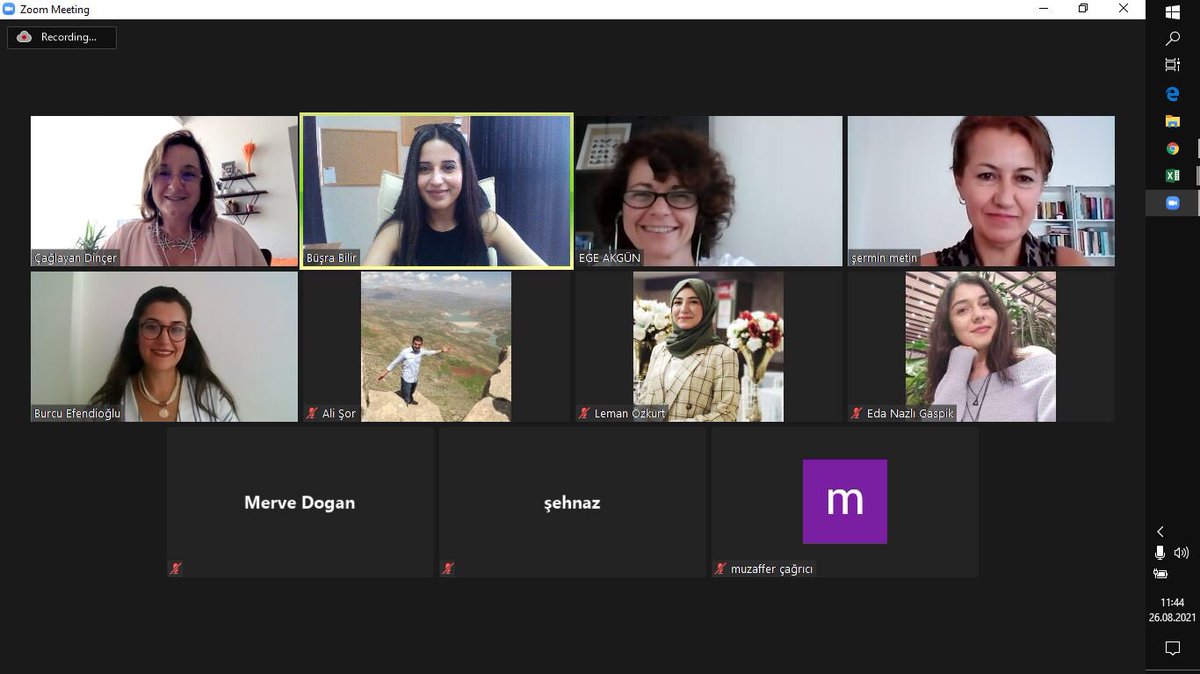Click muzaffer çağrıcı's muted microphone icon
Screen dimensions: 1200x674
(720, 569)
